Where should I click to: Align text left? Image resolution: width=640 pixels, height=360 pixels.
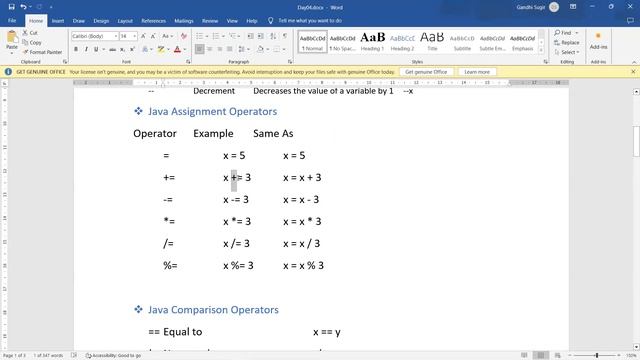(199, 49)
